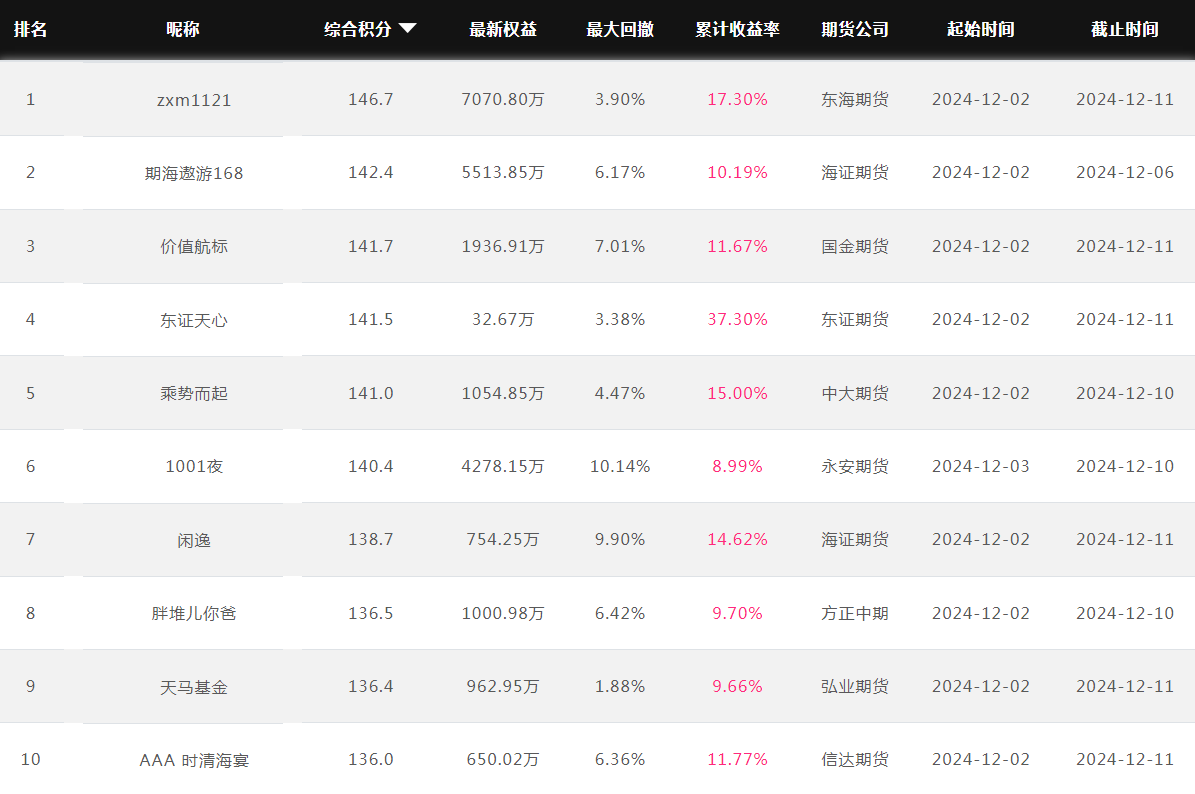Click the rank number 5
The height and width of the screenshot is (794, 1195).
pyautogui.click(x=30, y=393)
